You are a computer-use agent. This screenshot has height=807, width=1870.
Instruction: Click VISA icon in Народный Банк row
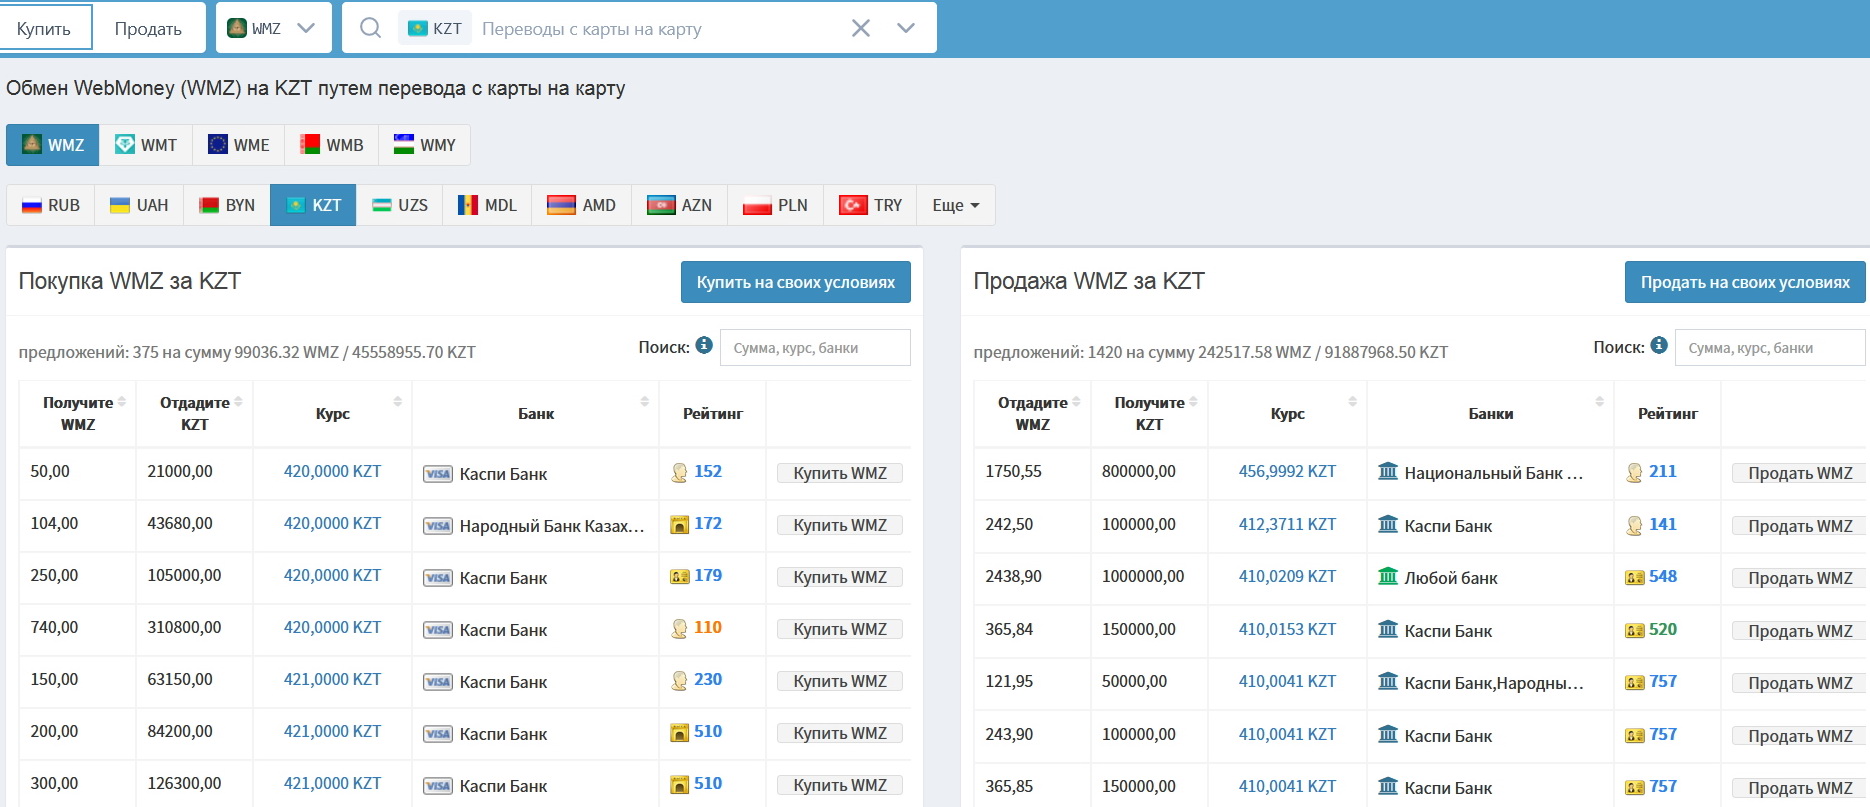[437, 526]
